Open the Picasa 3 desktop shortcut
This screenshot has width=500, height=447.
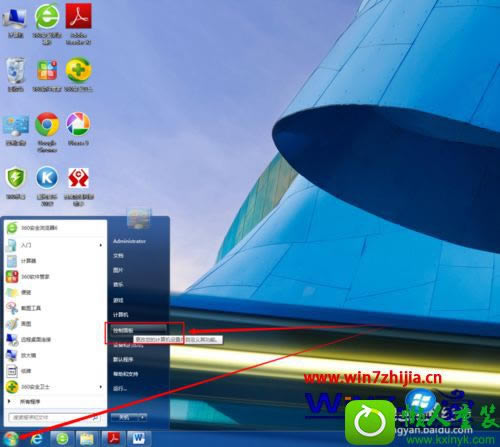[x=78, y=129]
